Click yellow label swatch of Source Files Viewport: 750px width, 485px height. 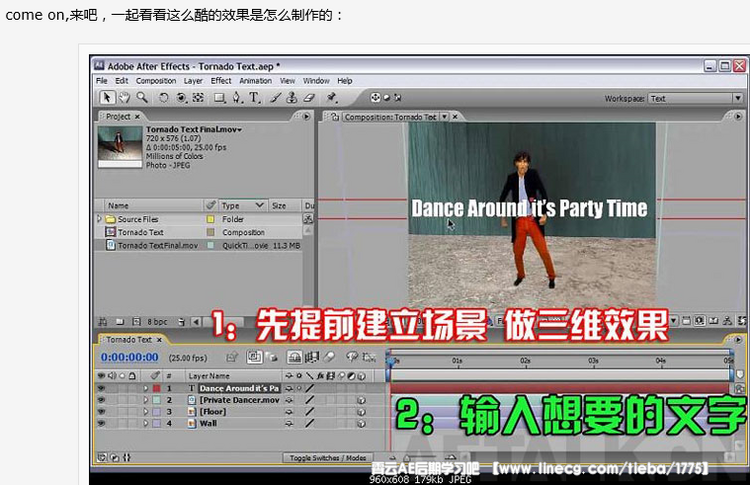tap(210, 219)
